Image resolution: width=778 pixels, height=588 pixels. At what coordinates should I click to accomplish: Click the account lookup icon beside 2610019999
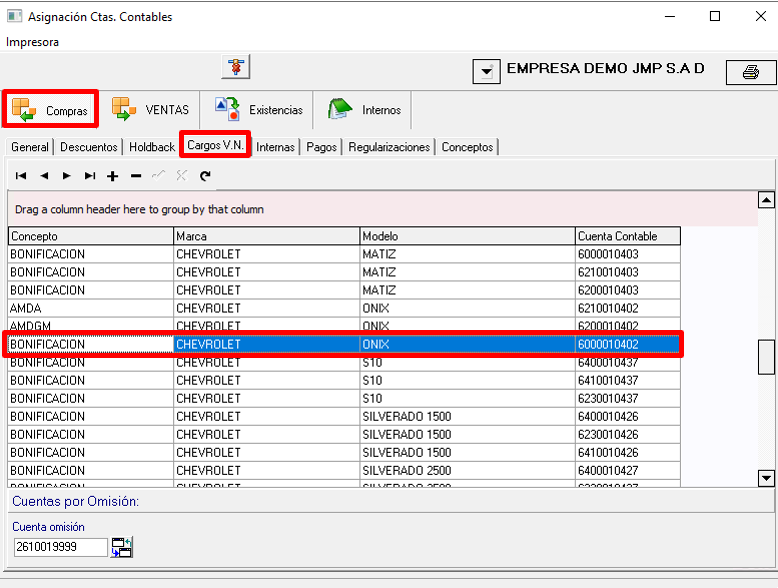click(x=122, y=547)
